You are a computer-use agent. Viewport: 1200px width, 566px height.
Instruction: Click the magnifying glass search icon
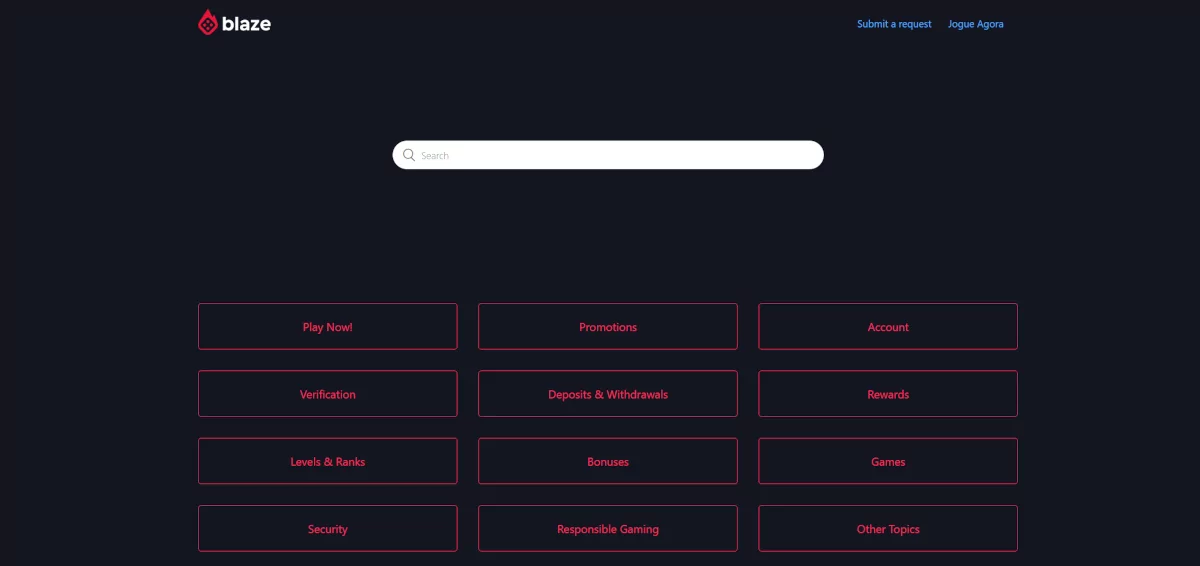(409, 155)
